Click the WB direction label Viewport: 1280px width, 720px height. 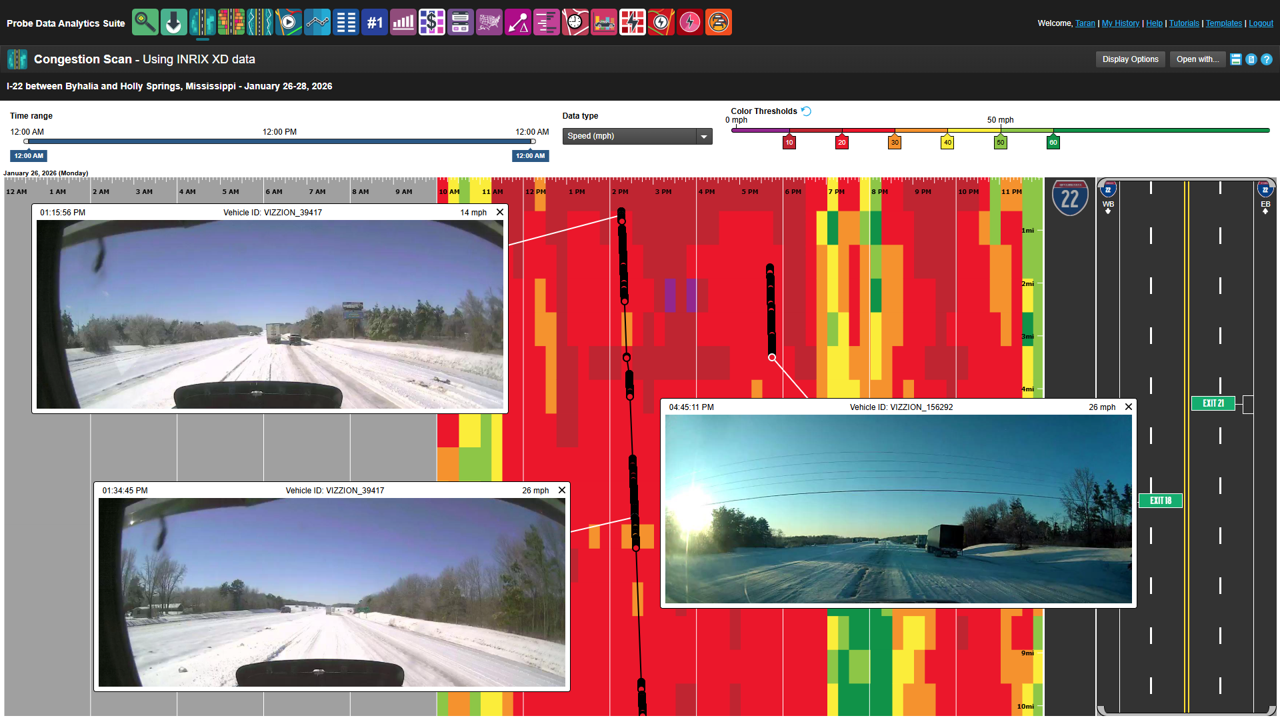(x=1108, y=204)
